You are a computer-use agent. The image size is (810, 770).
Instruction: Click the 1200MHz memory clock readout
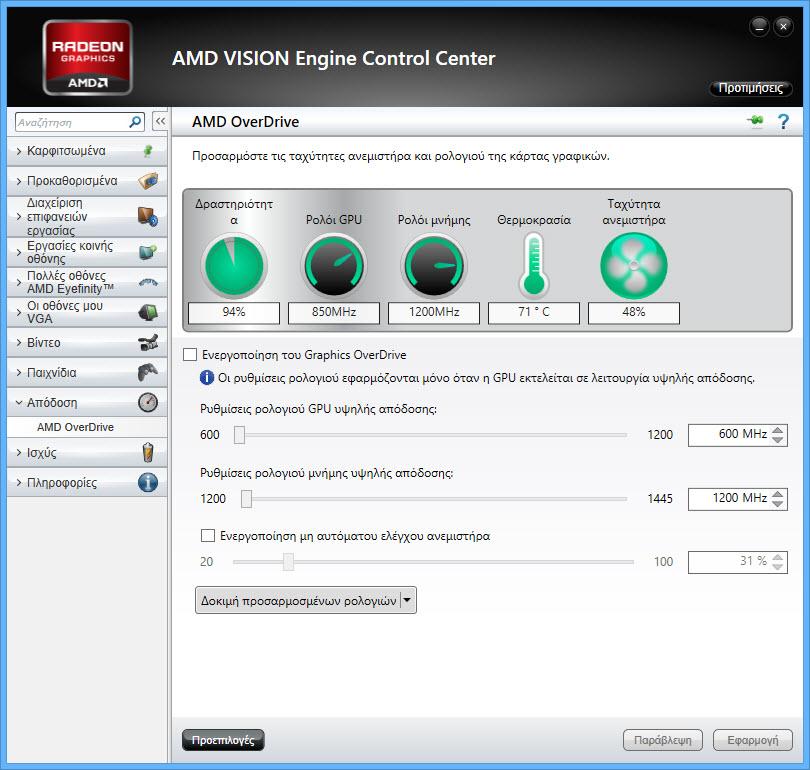click(x=434, y=312)
